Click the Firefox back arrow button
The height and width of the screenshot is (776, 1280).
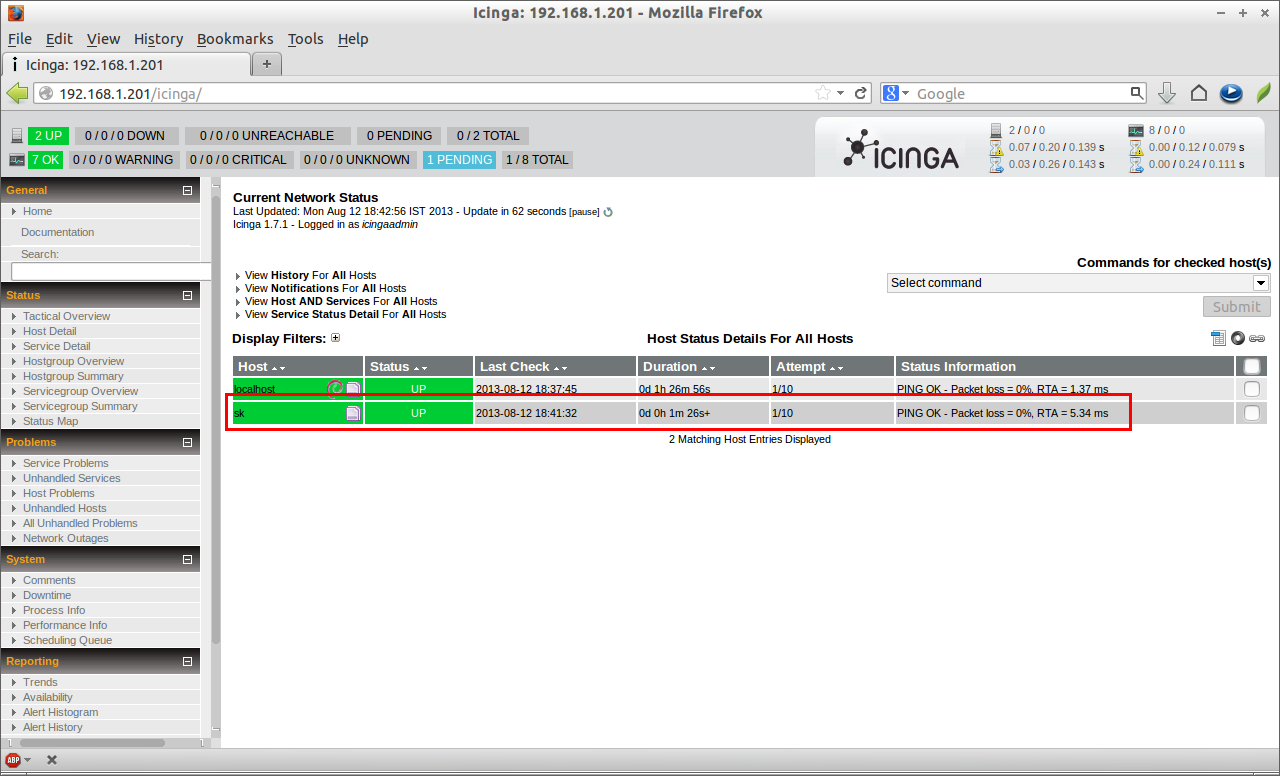pos(17,93)
